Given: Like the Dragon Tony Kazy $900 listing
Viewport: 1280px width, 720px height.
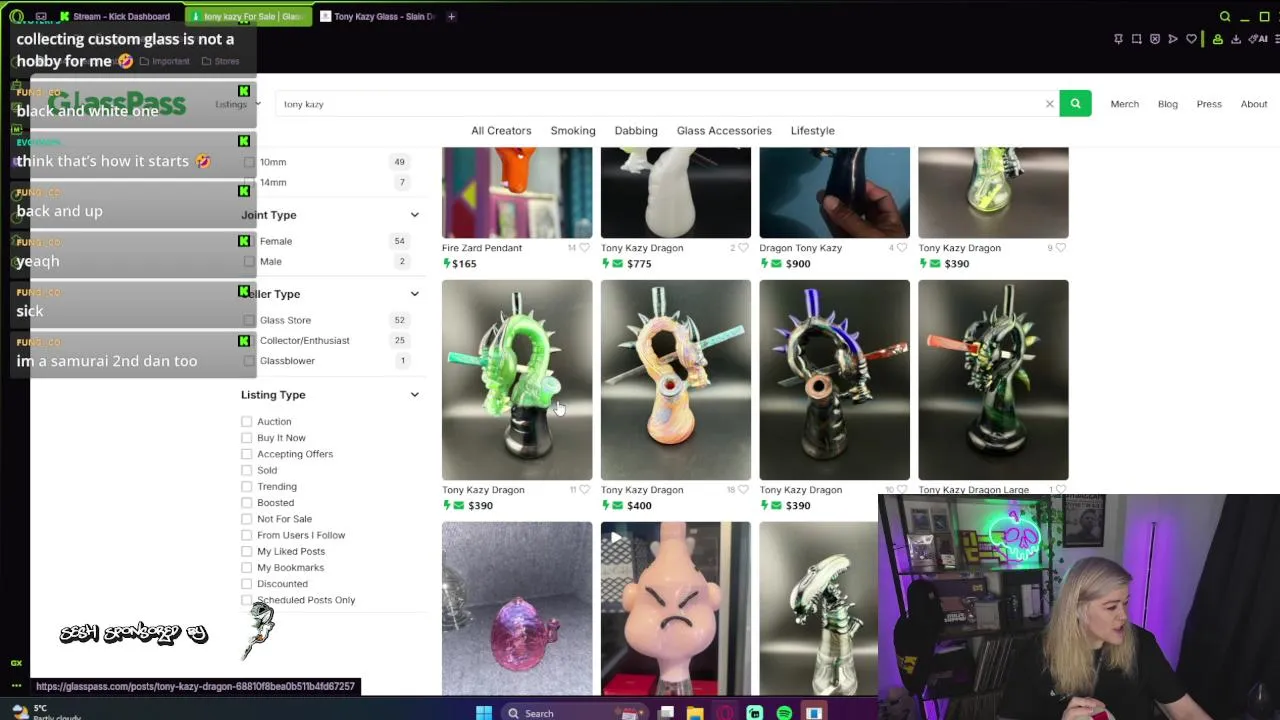Looking at the screenshot, I should [x=902, y=248].
